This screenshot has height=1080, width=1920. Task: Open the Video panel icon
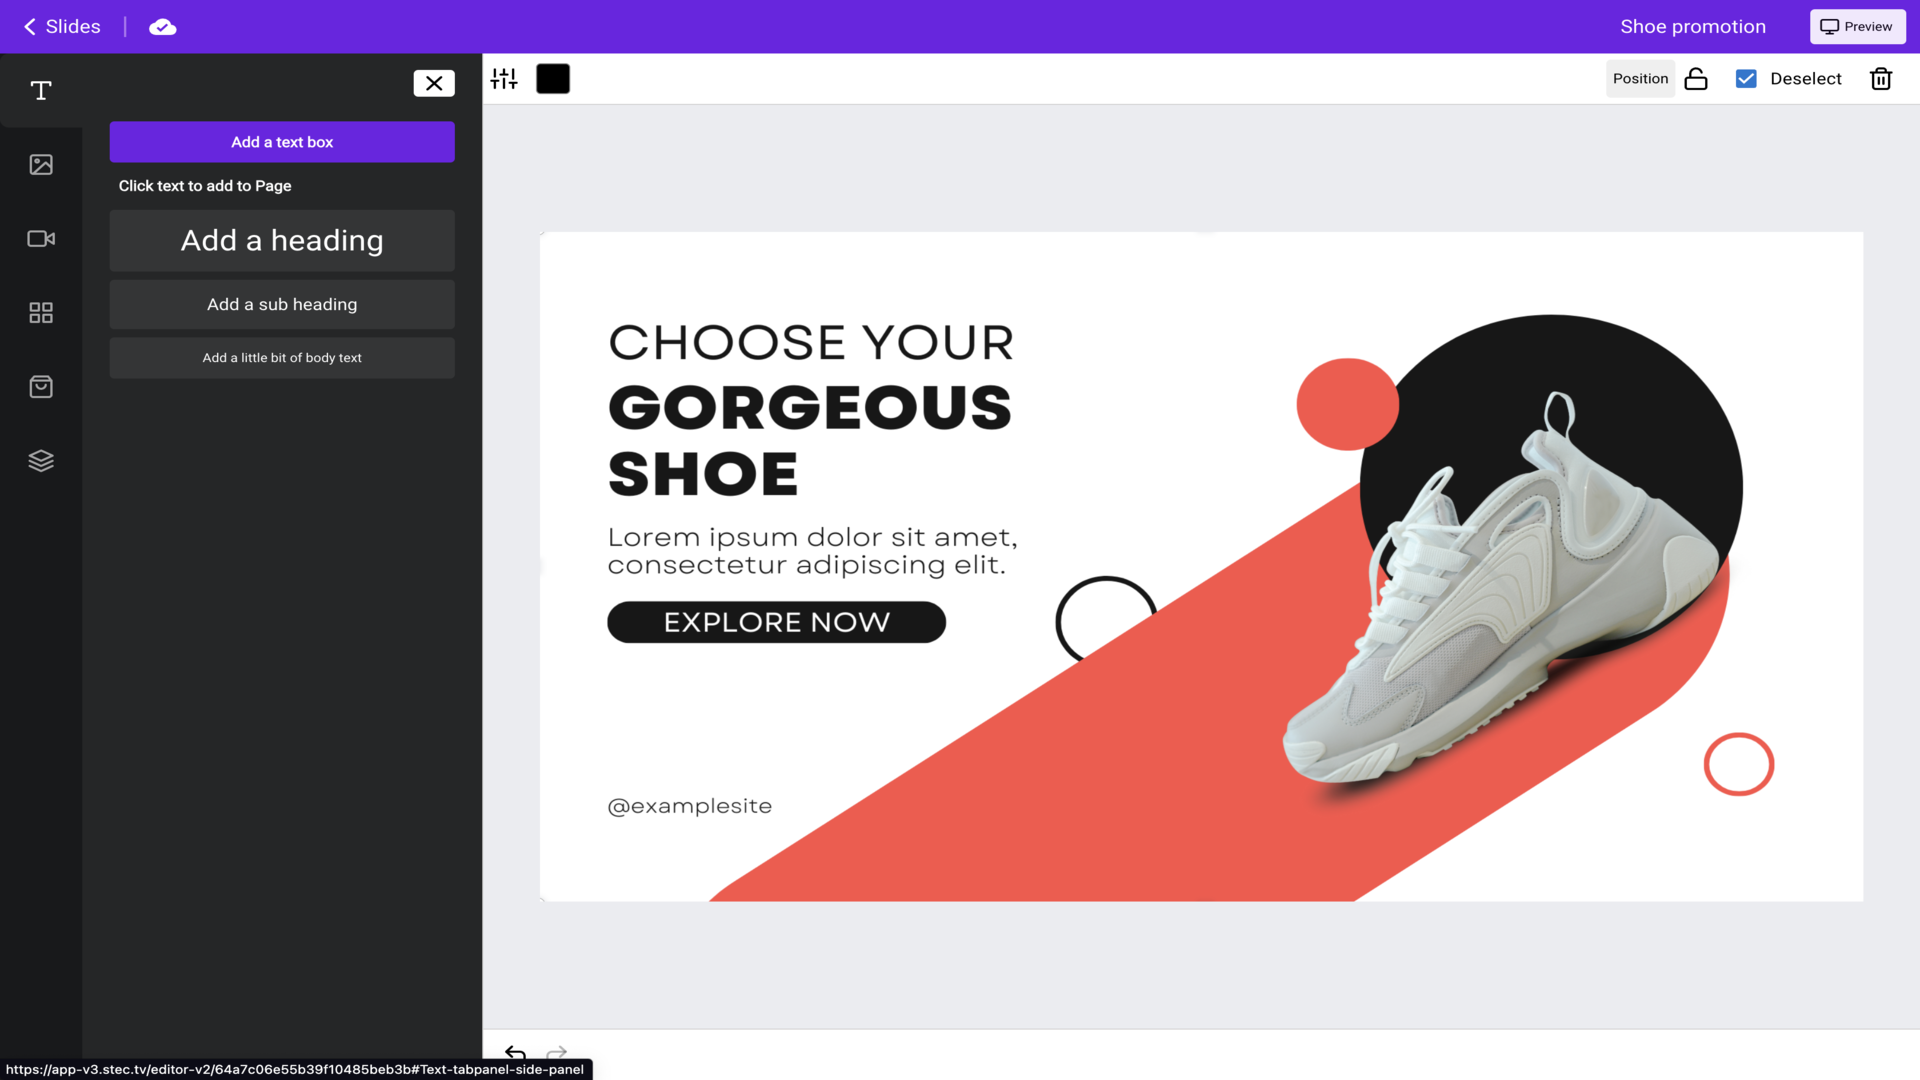[x=41, y=239]
